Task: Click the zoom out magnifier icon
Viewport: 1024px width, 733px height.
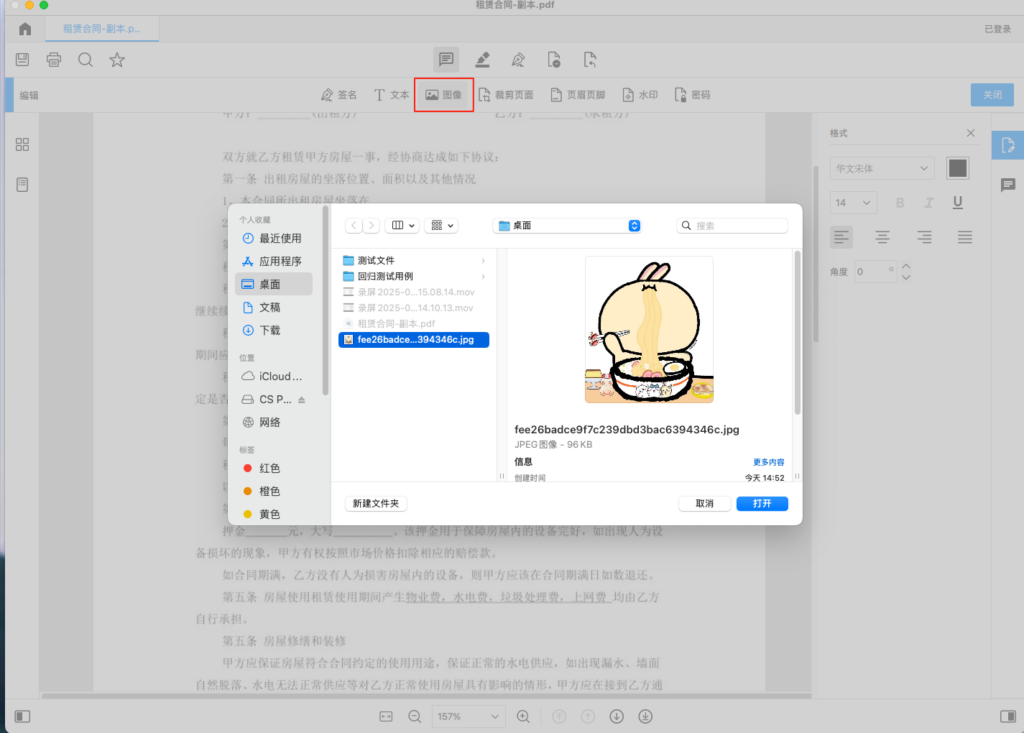Action: click(x=415, y=716)
